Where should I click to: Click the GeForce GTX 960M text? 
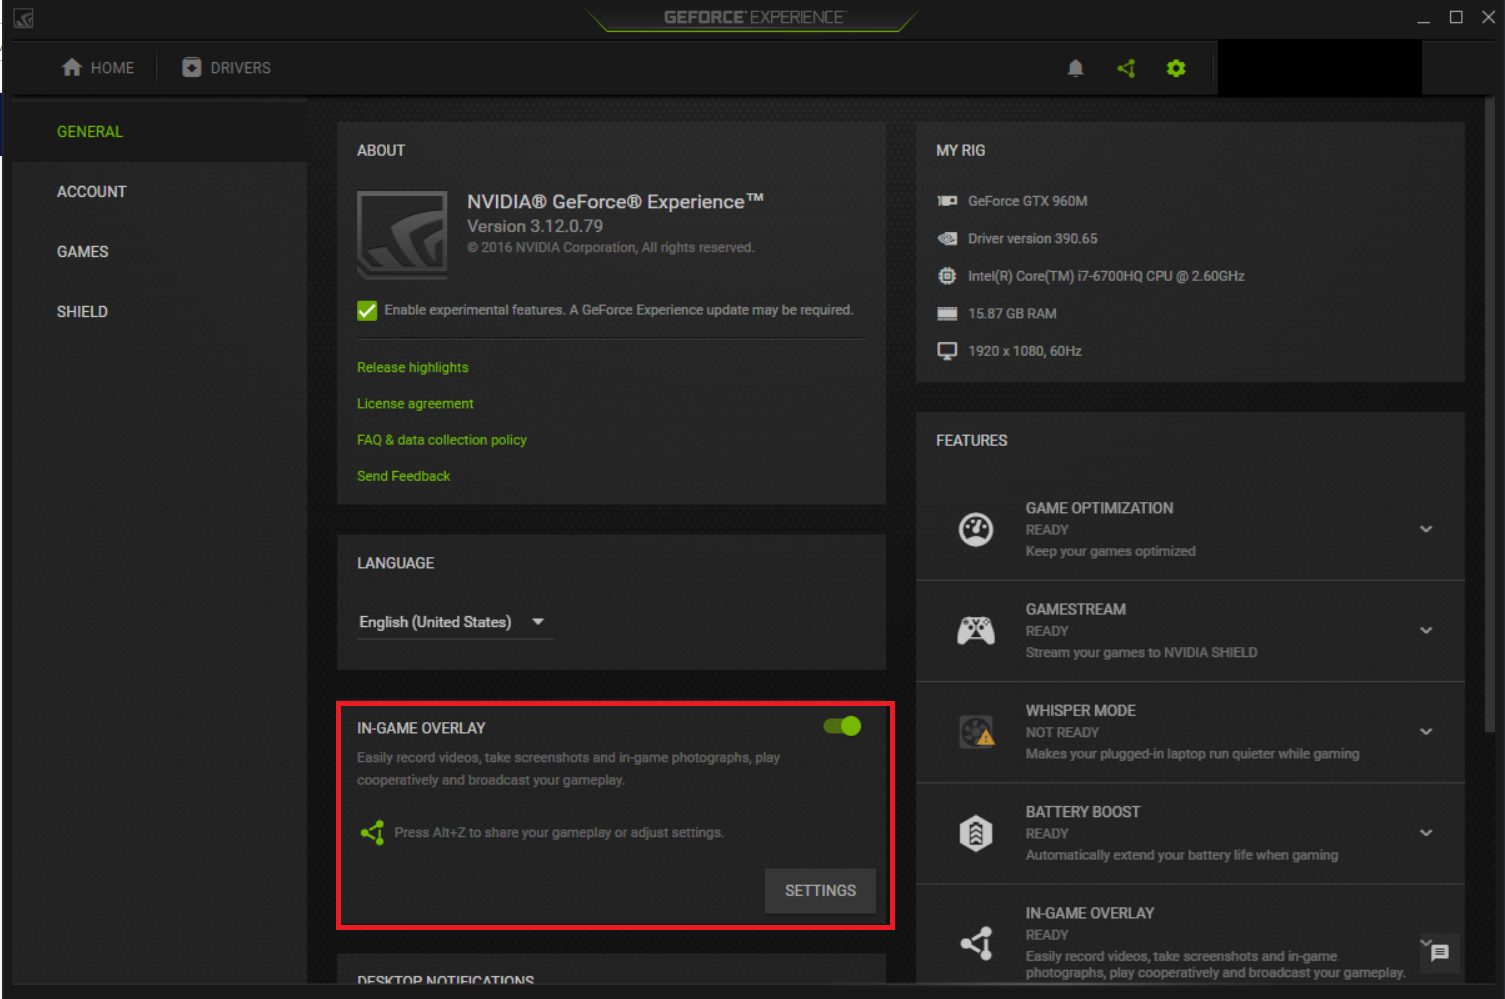[x=1028, y=201]
